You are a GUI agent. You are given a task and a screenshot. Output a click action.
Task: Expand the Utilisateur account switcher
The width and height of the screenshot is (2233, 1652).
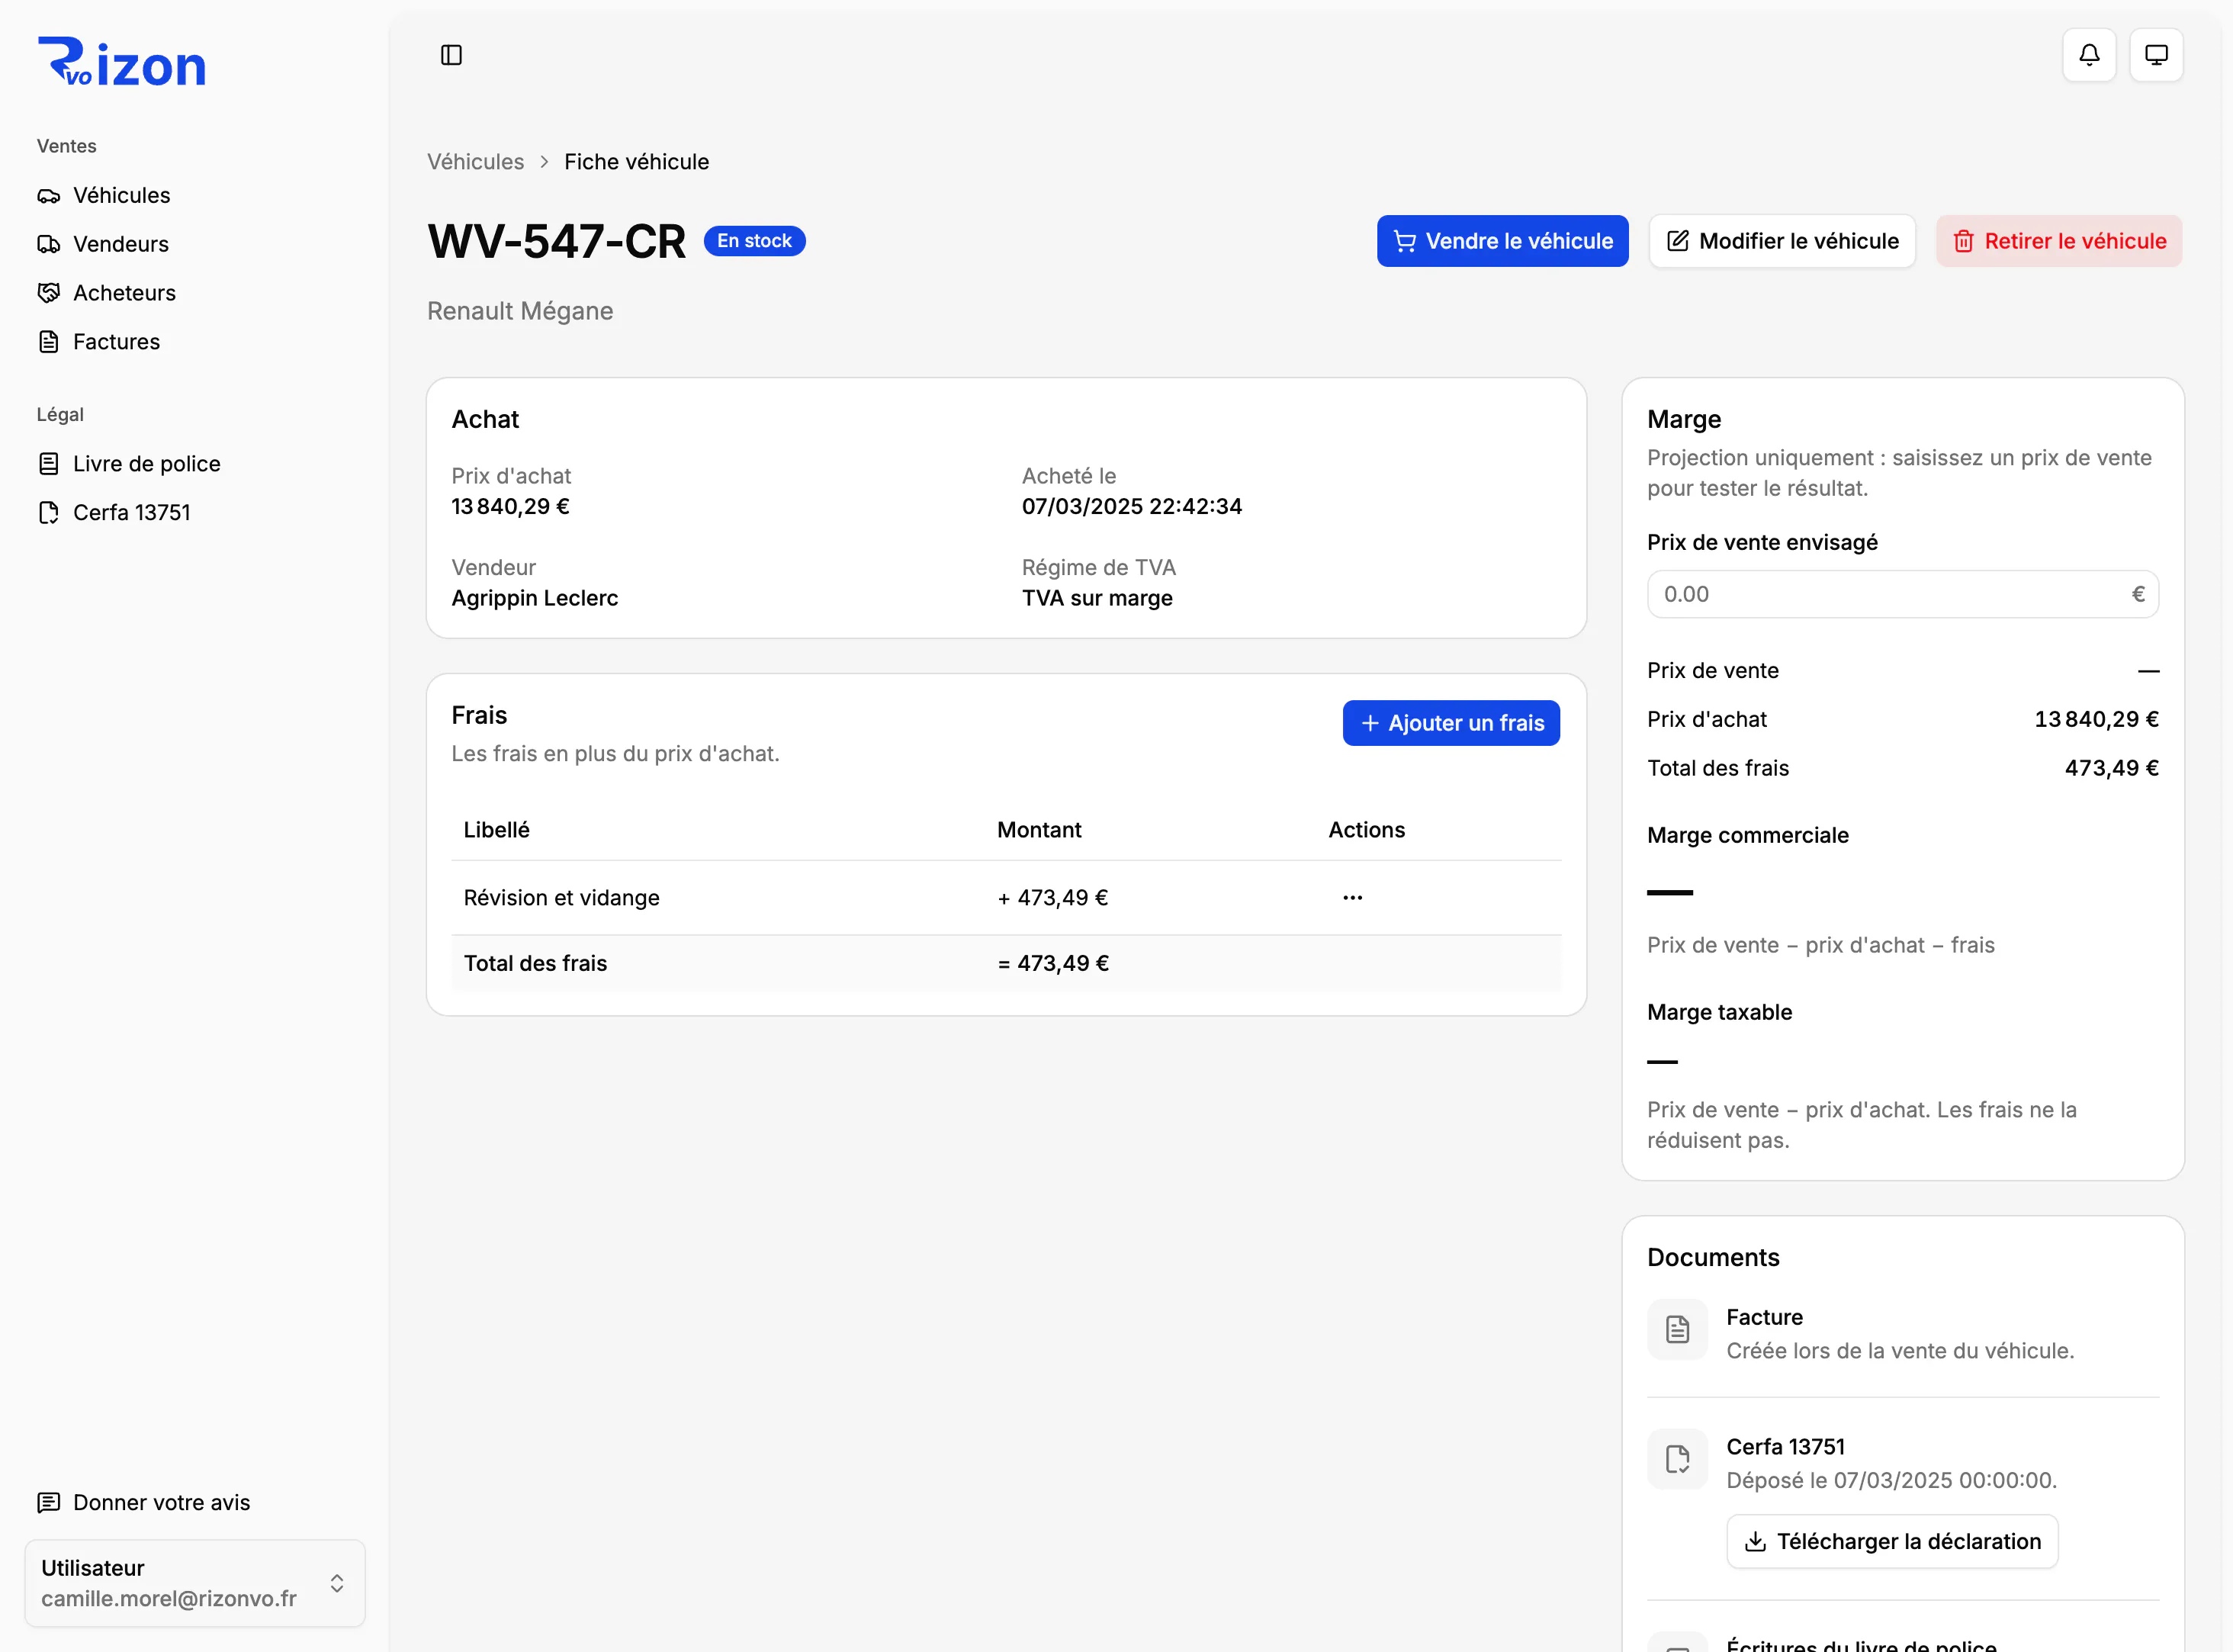click(x=195, y=1584)
